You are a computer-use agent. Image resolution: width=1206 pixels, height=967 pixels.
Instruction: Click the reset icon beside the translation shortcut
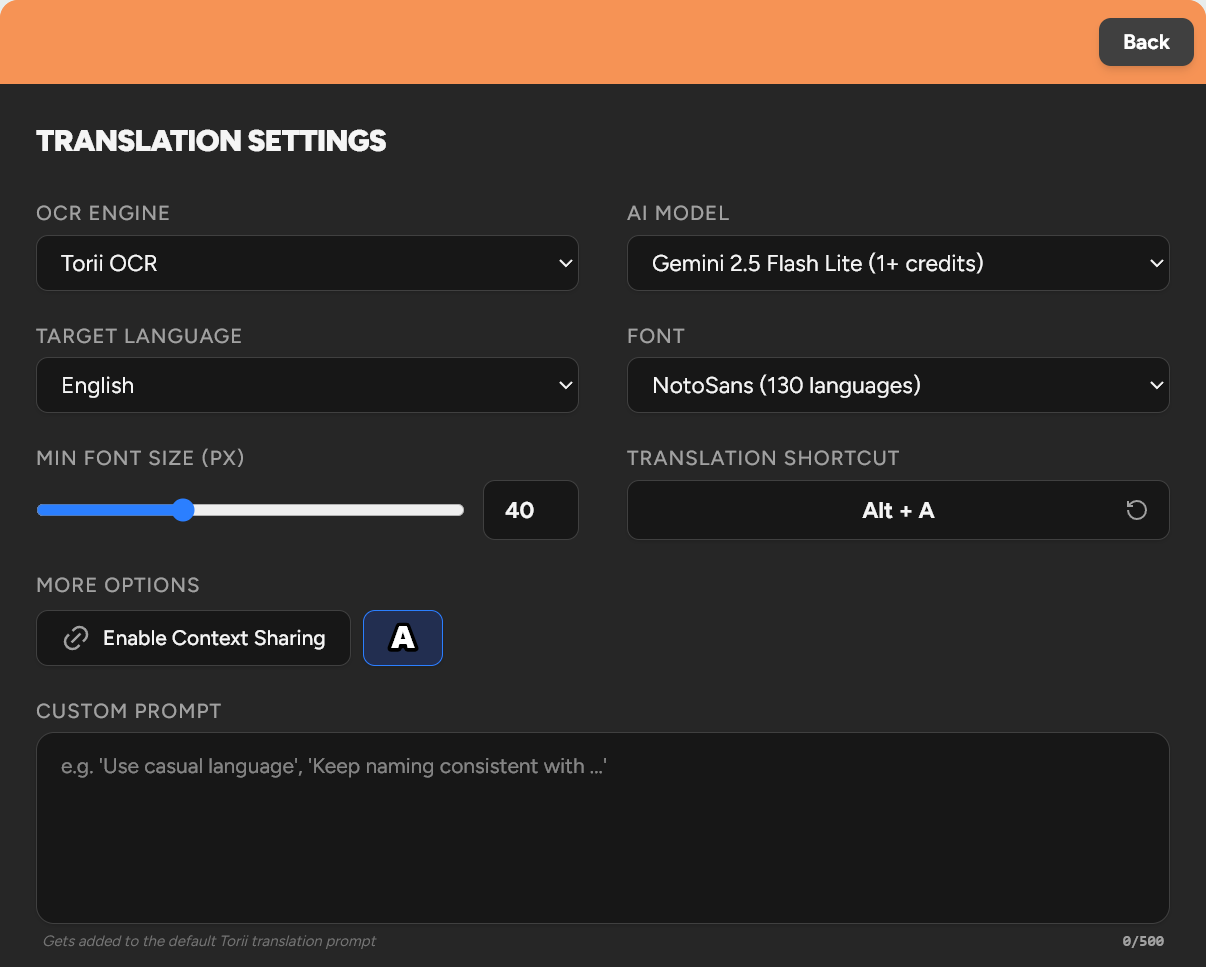pyautogui.click(x=1136, y=510)
